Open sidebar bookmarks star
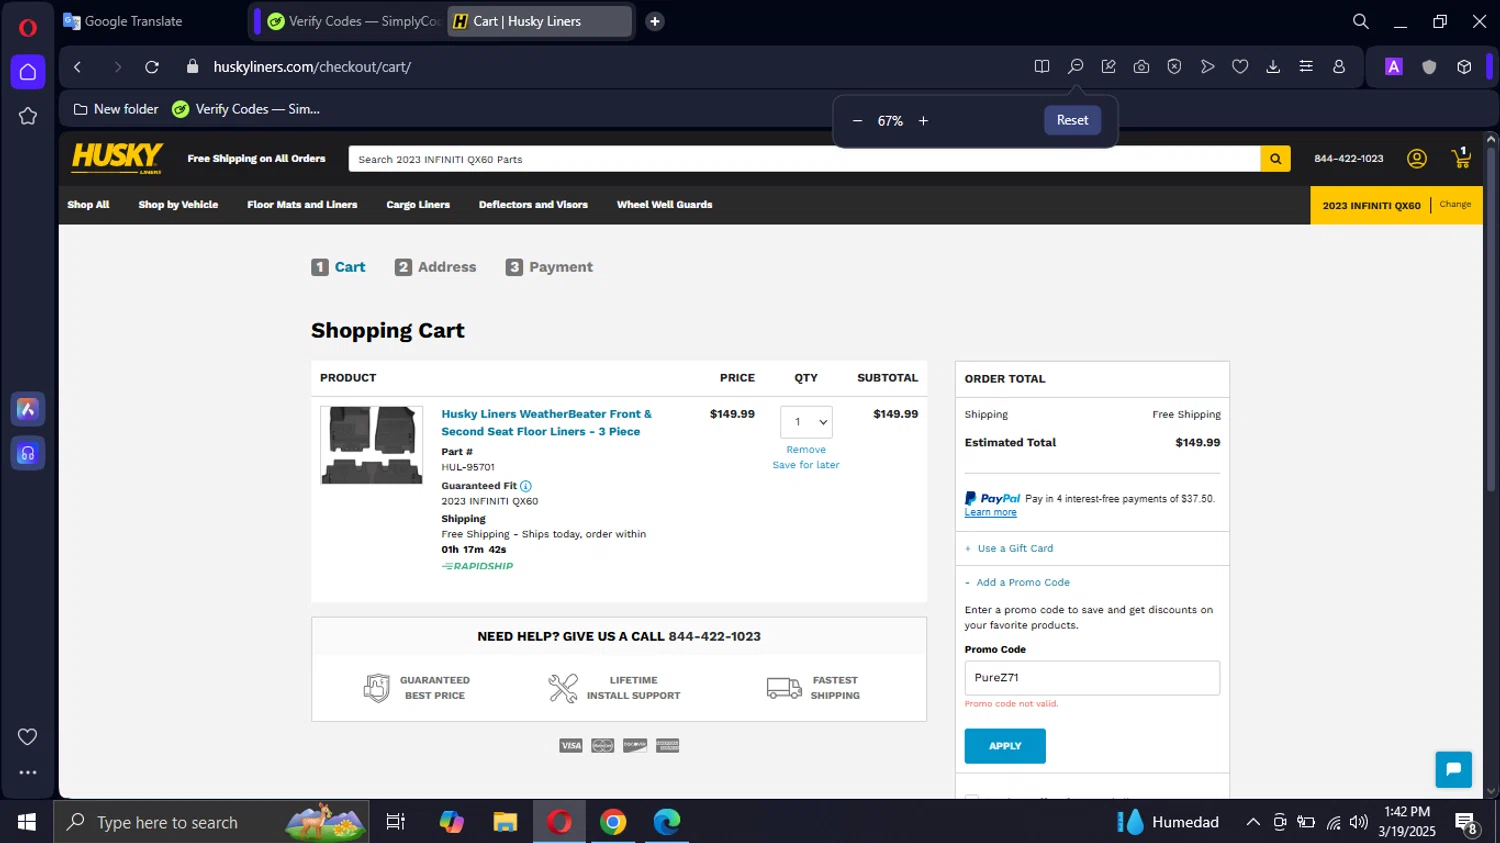Screen dimensions: 1500x843 click(x=28, y=116)
